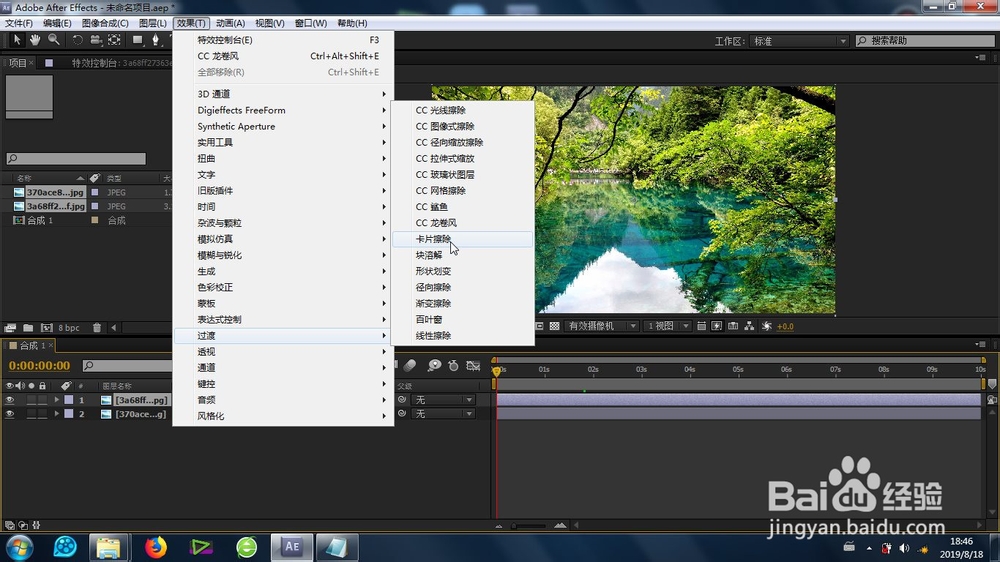Choose 线性擦除 transition effect
Screen dimensions: 1000x562
pyautogui.click(x=462, y=336)
